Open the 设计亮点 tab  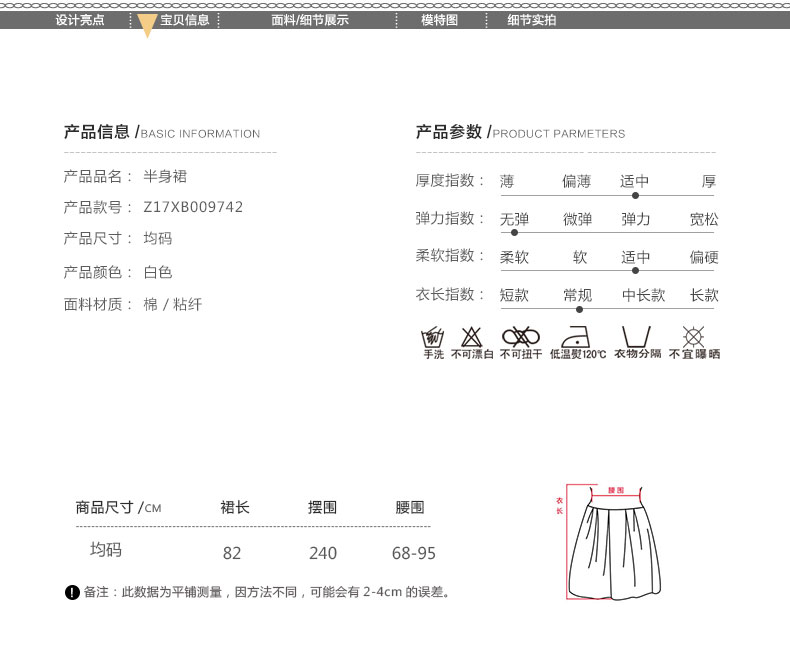pyautogui.click(x=80, y=20)
